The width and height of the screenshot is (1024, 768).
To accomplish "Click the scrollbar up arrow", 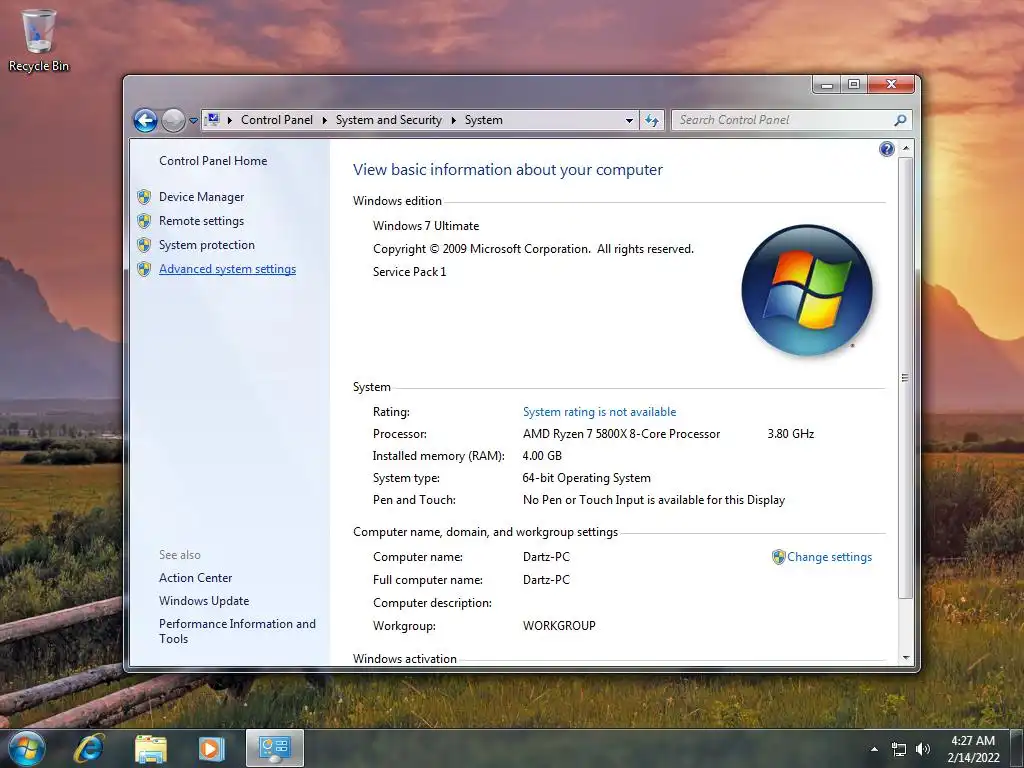I will point(906,149).
